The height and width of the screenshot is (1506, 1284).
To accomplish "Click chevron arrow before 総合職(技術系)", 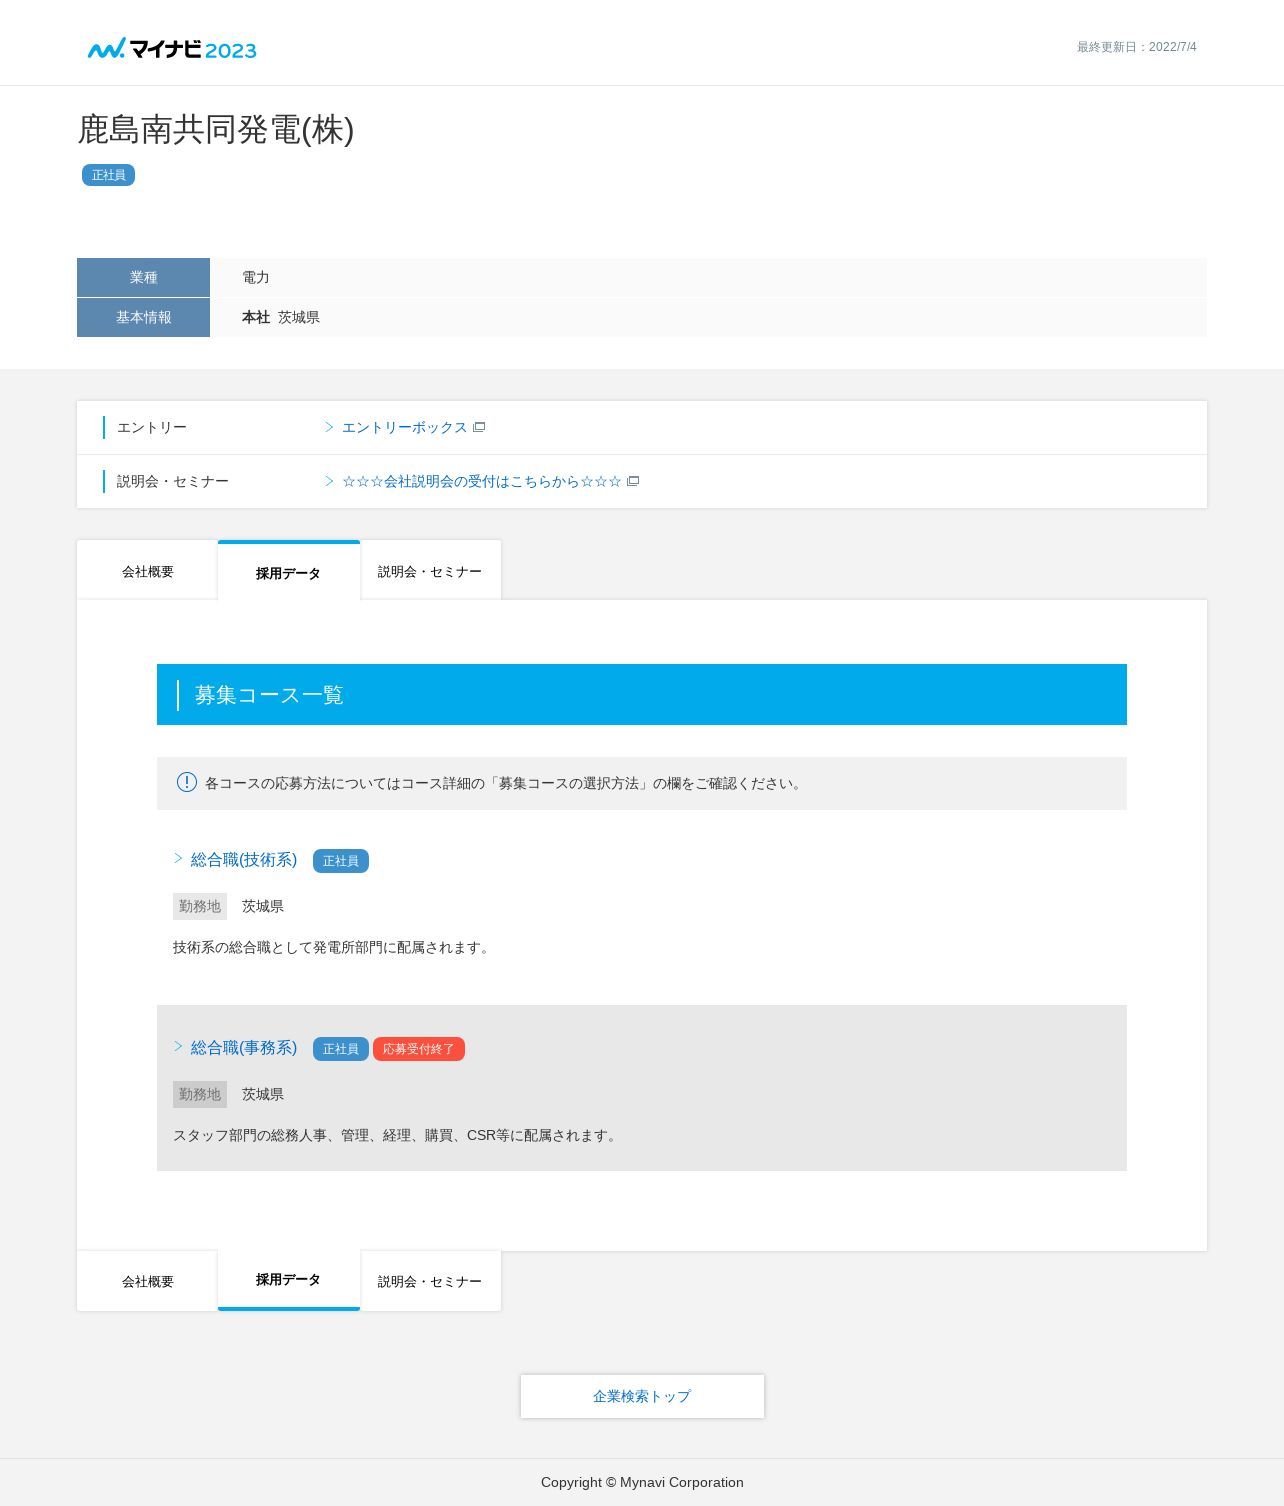I will pyautogui.click(x=178, y=859).
